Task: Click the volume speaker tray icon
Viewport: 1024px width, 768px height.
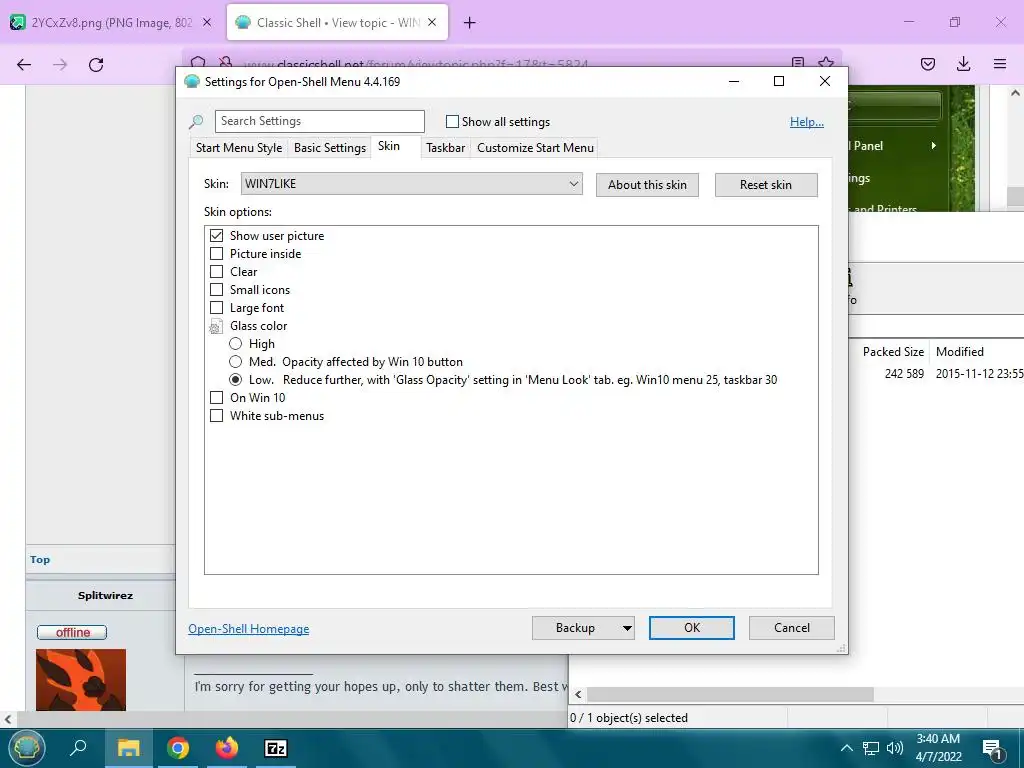Action: [x=895, y=748]
